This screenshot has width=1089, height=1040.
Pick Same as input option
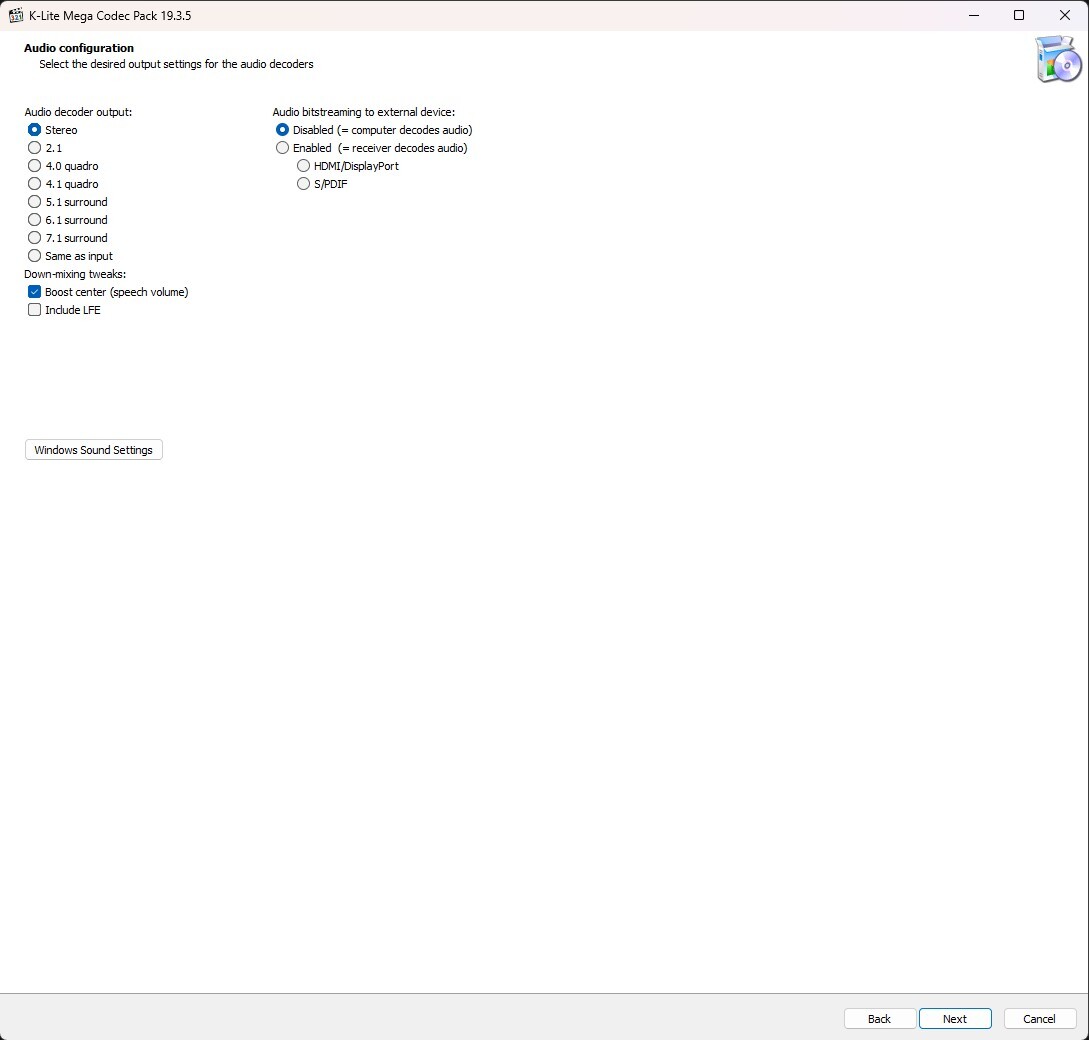coord(35,256)
